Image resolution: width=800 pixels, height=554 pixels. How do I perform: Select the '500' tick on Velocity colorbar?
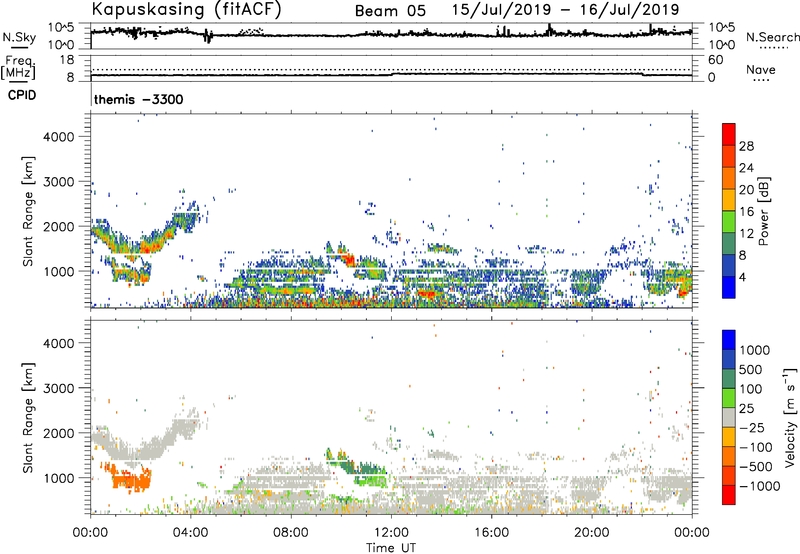750,370
